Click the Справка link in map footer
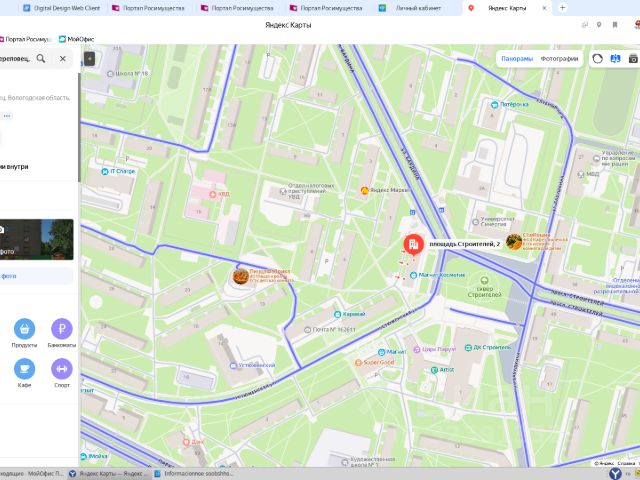Viewport: 640px width, 480px height. pos(626,463)
